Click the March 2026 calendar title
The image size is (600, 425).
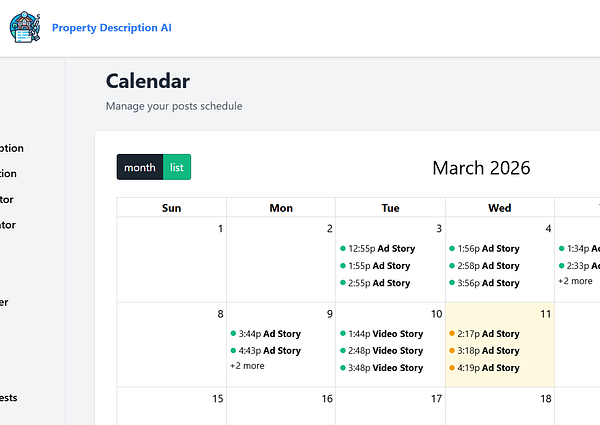pos(481,168)
